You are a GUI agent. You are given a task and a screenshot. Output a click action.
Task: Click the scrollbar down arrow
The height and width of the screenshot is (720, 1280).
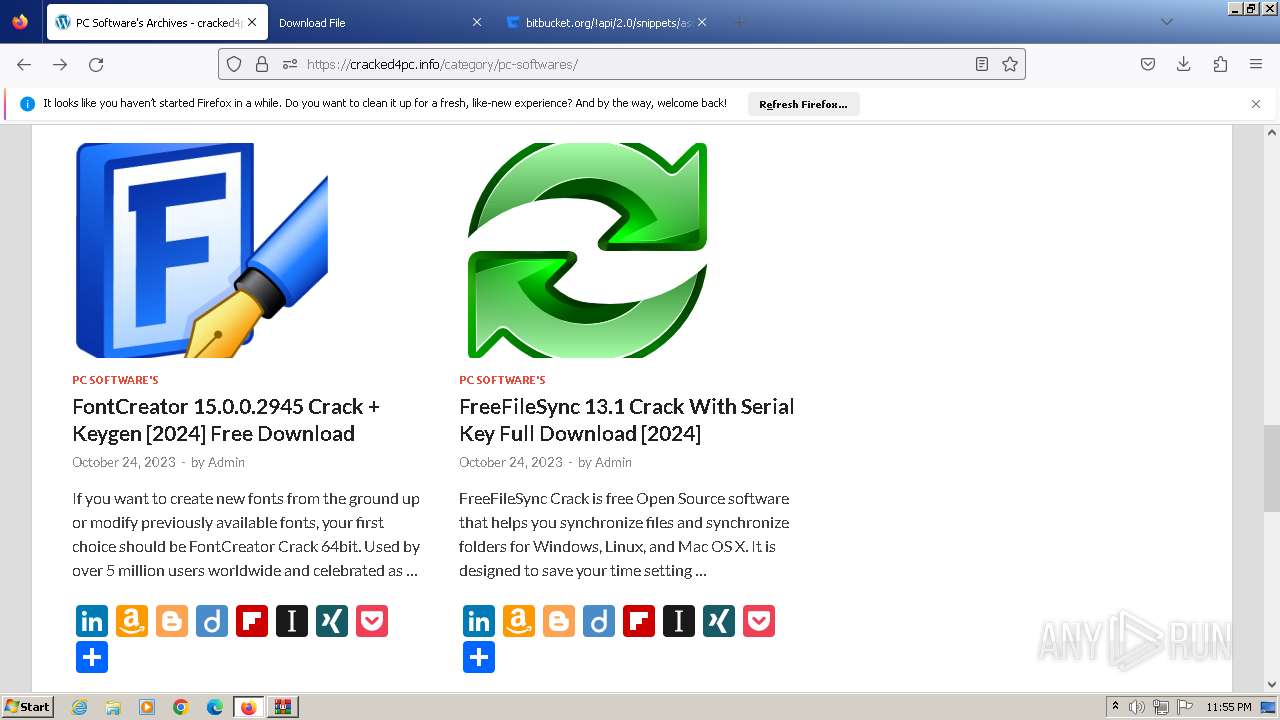[x=1272, y=684]
